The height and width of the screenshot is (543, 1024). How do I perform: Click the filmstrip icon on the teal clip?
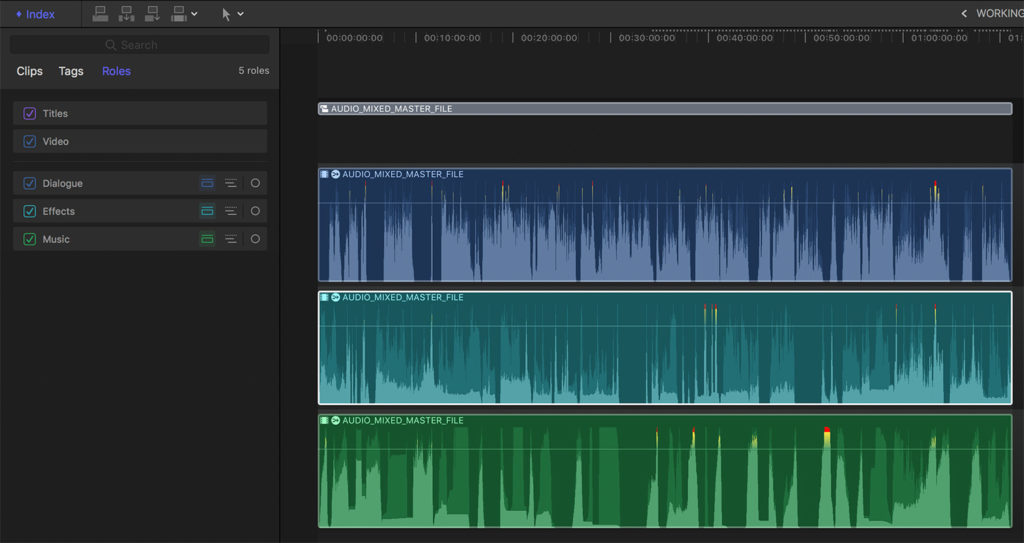point(324,297)
